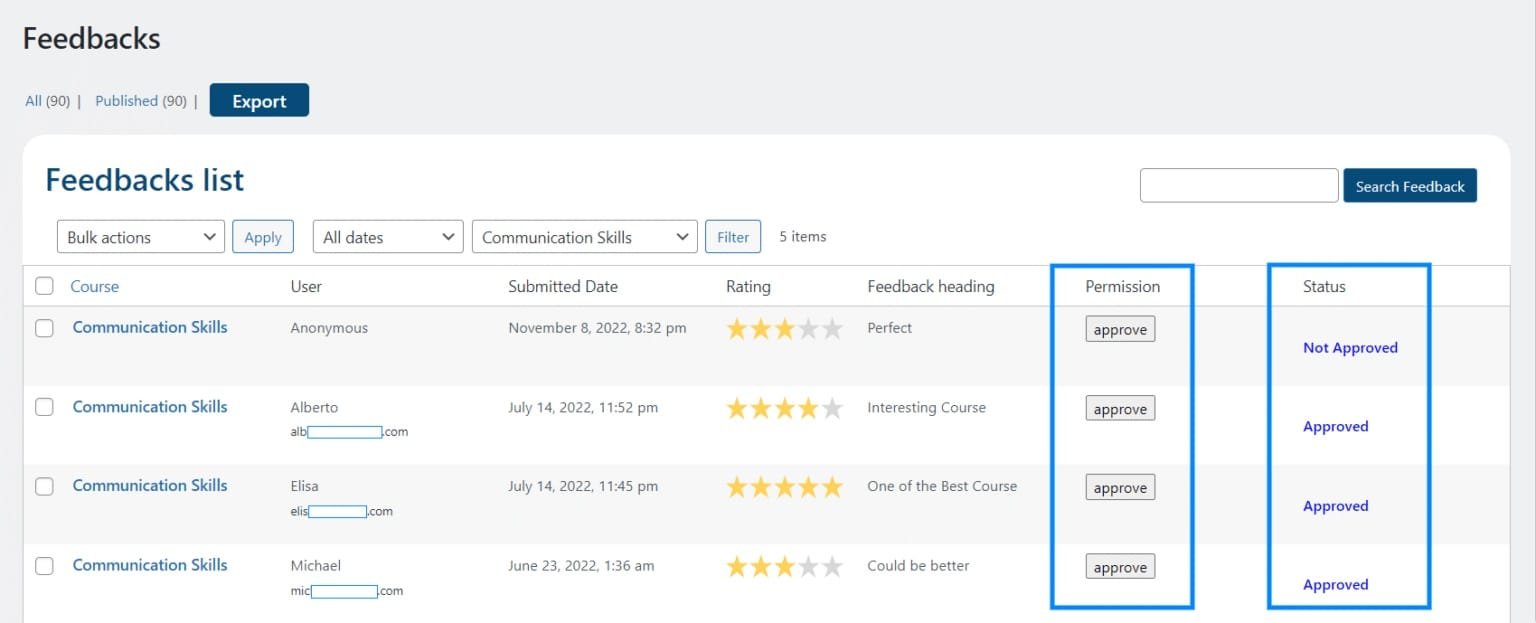Show All (90) feedbacks view

(x=47, y=101)
